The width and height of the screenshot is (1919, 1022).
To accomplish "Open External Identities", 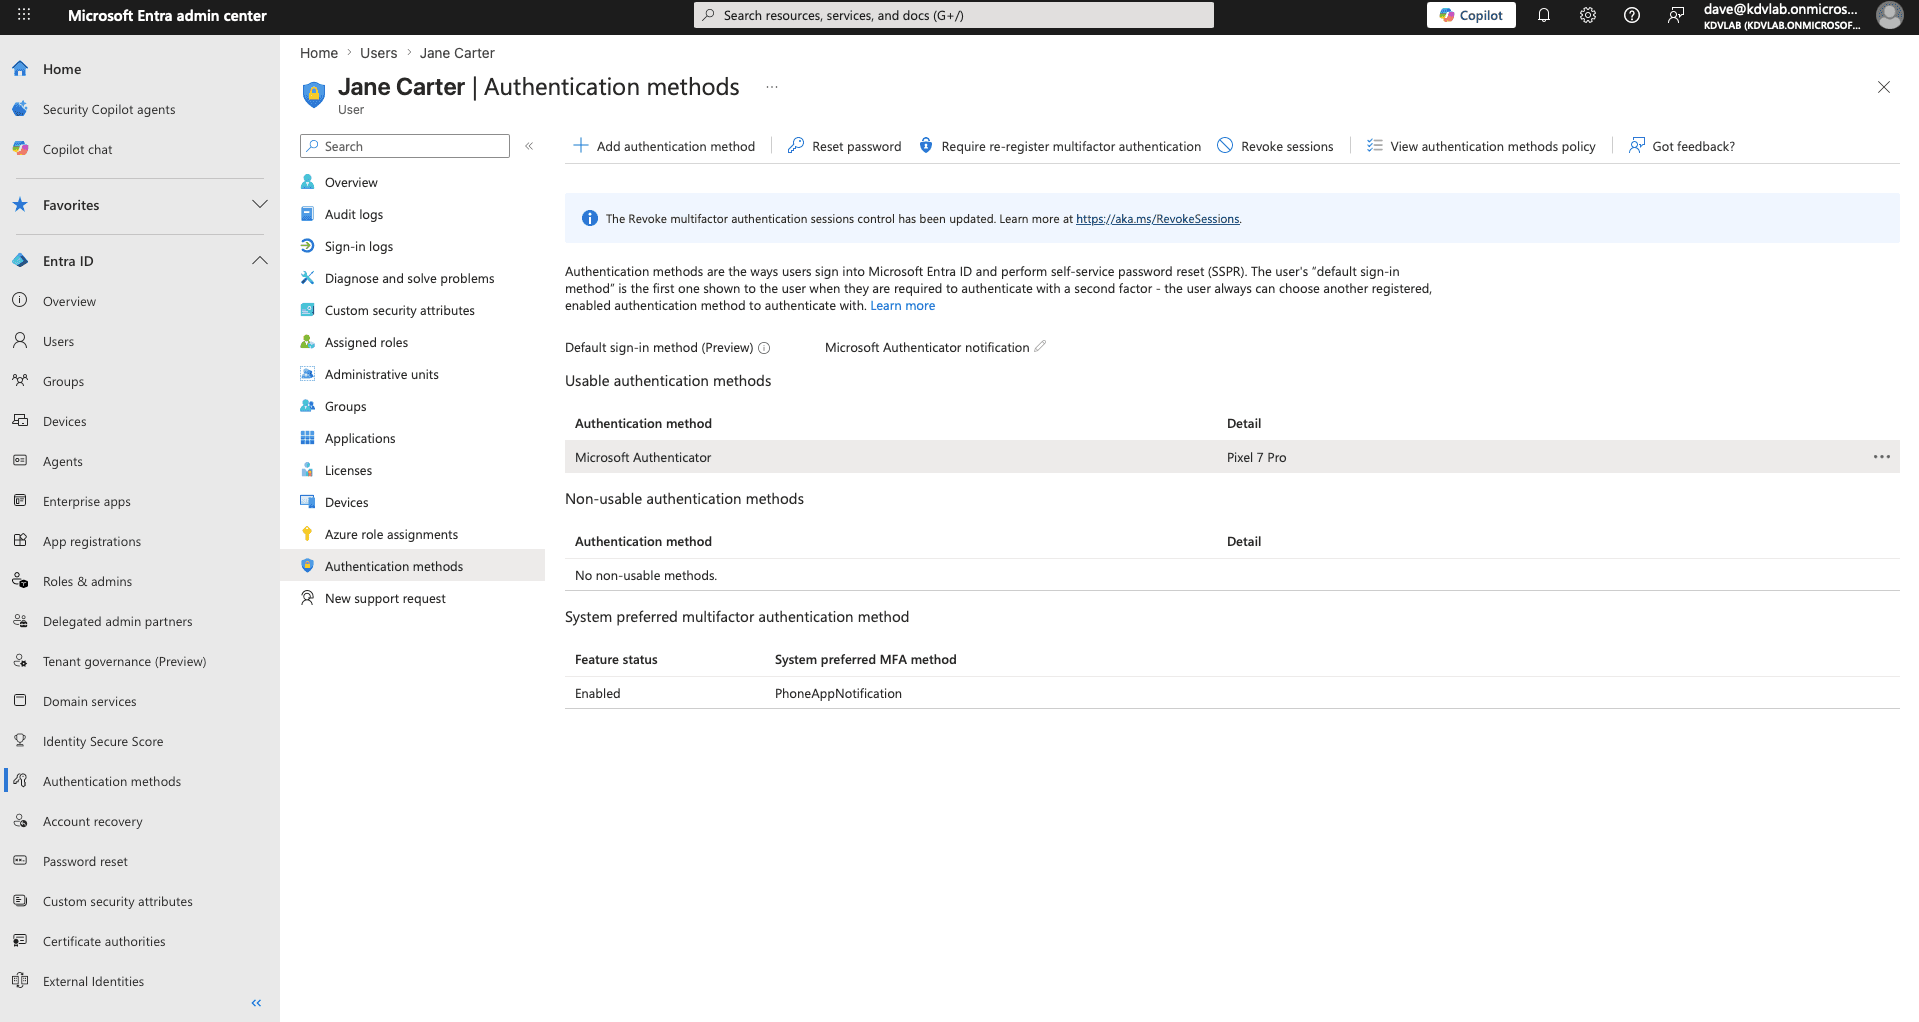I will pos(93,981).
